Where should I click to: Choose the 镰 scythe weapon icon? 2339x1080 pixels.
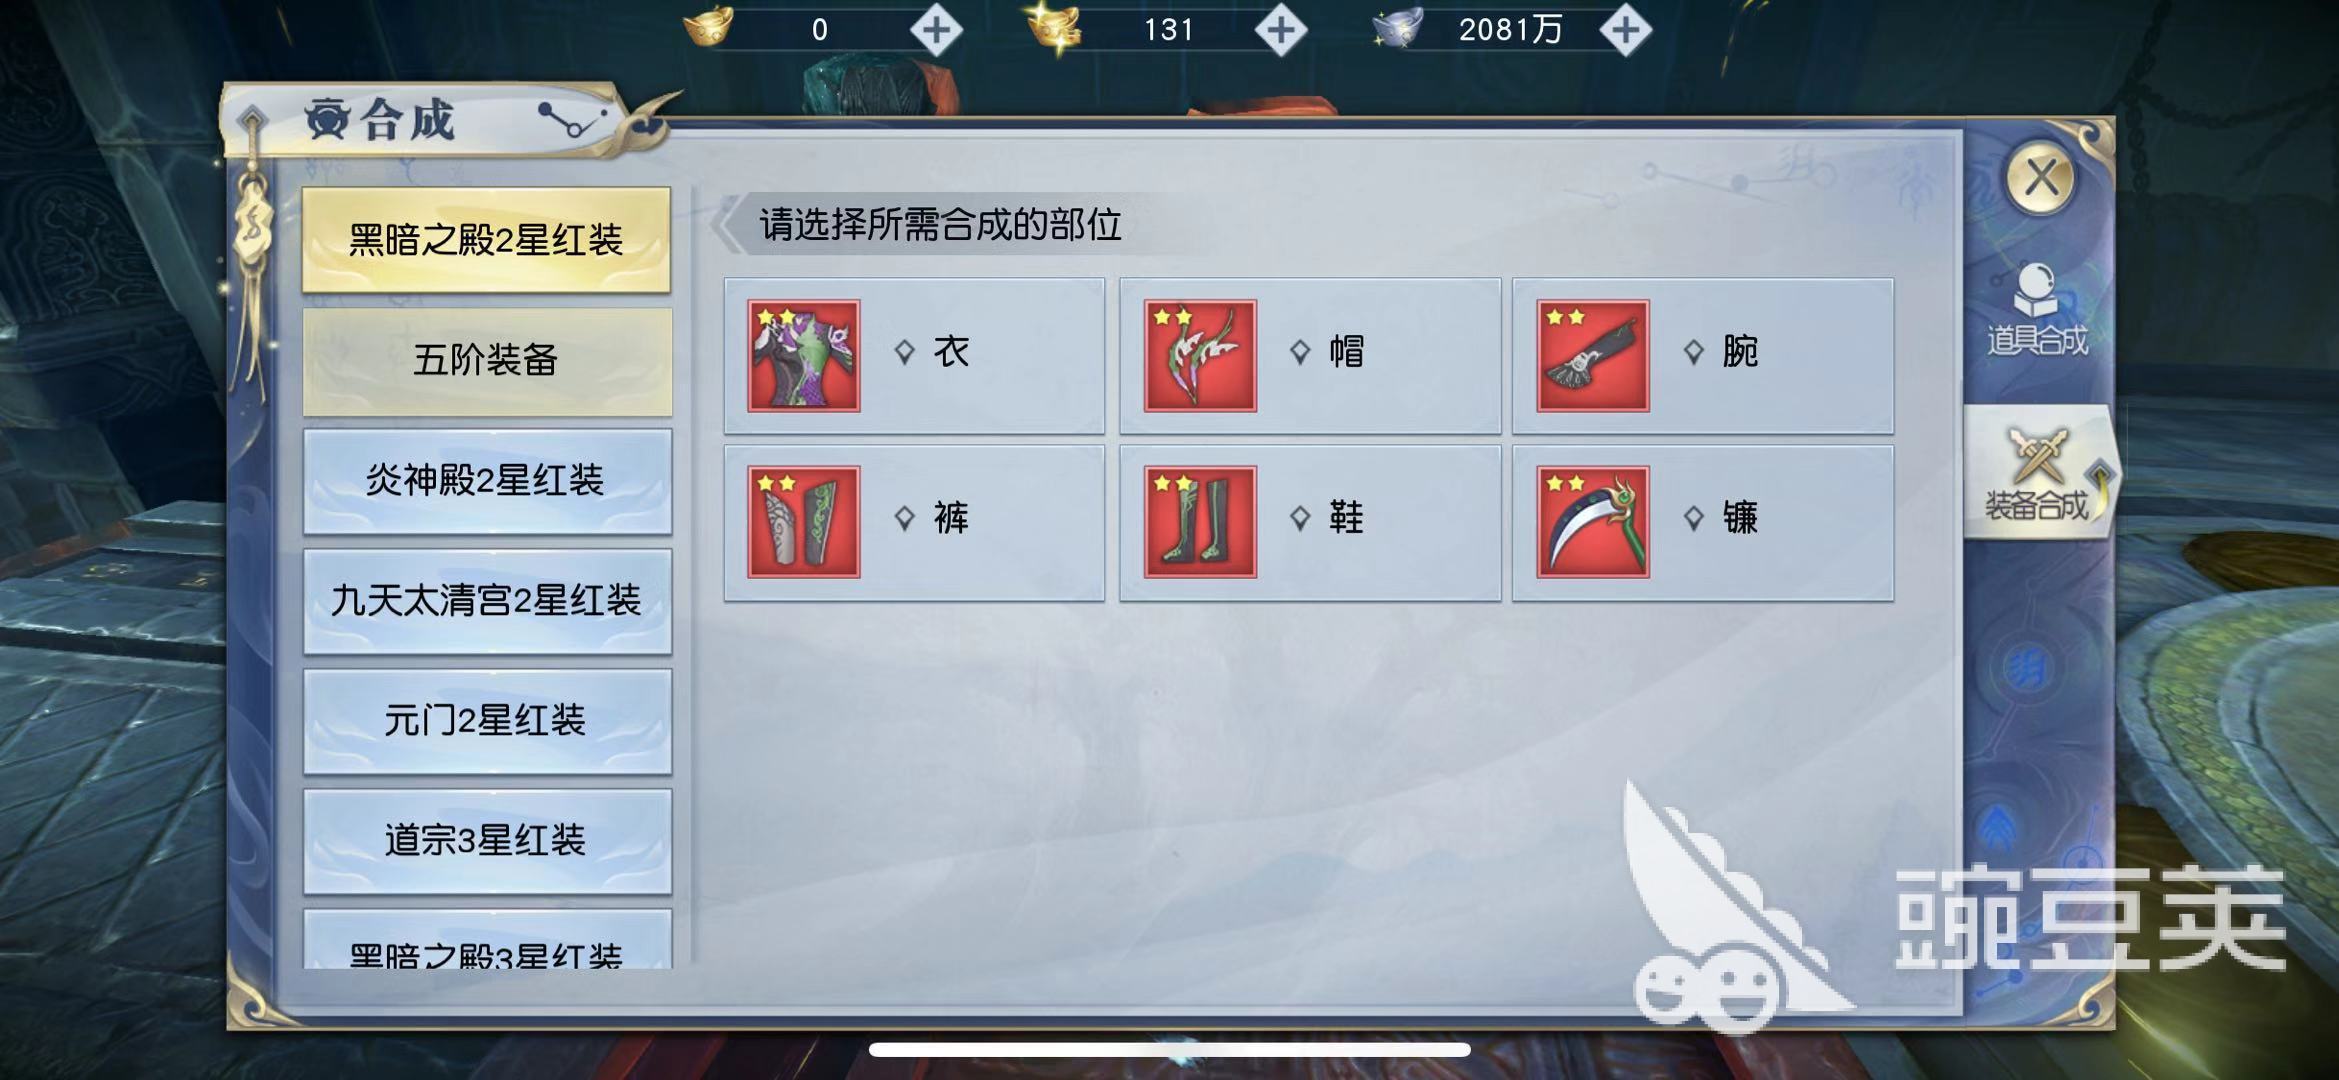[1592, 521]
